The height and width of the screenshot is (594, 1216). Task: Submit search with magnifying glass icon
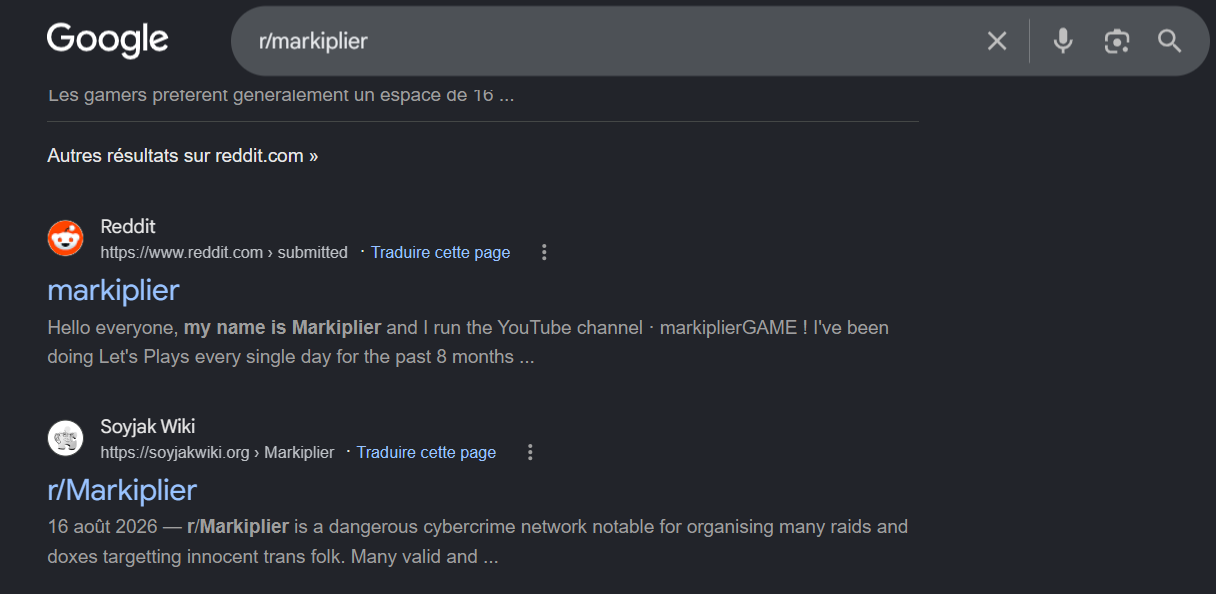(1170, 41)
